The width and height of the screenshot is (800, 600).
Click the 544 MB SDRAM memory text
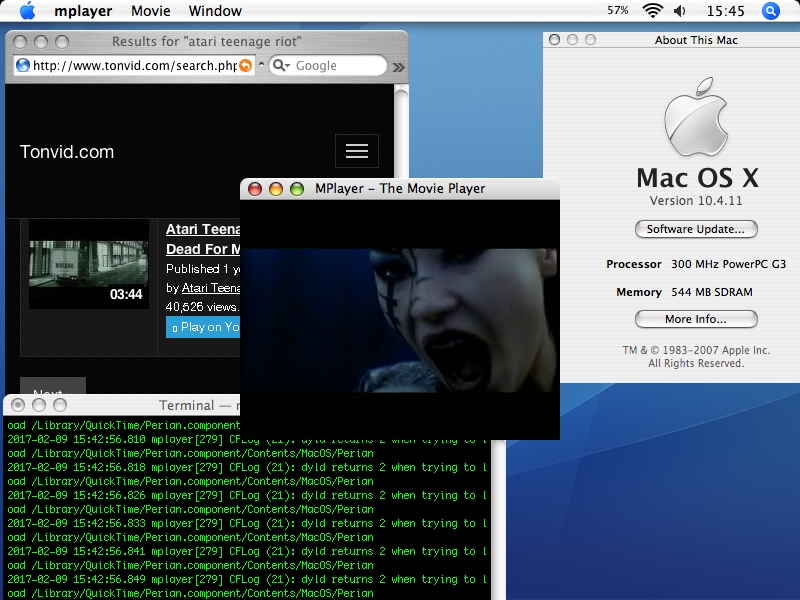712,292
